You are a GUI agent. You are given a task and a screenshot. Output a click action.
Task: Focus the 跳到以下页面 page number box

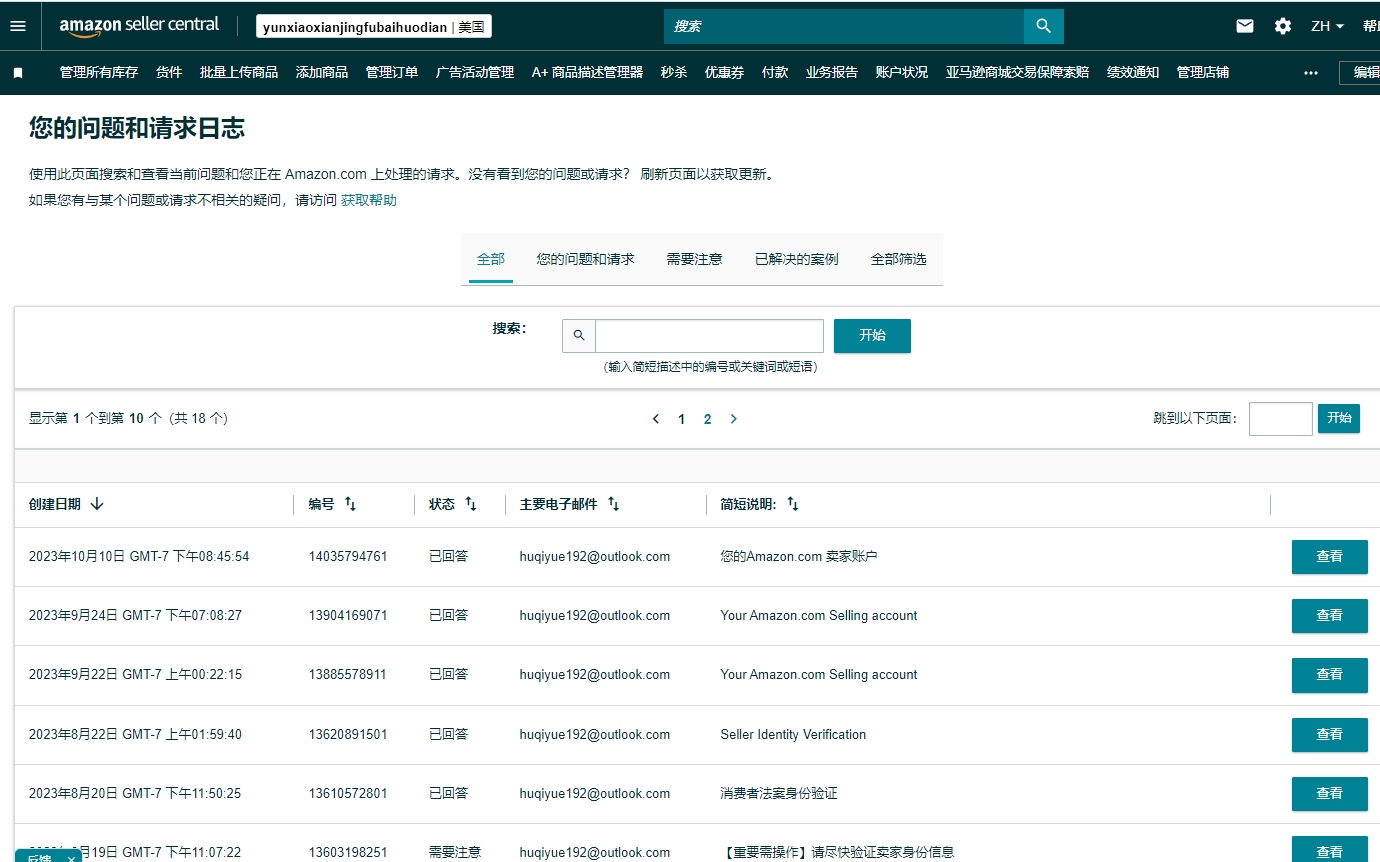pos(1281,419)
